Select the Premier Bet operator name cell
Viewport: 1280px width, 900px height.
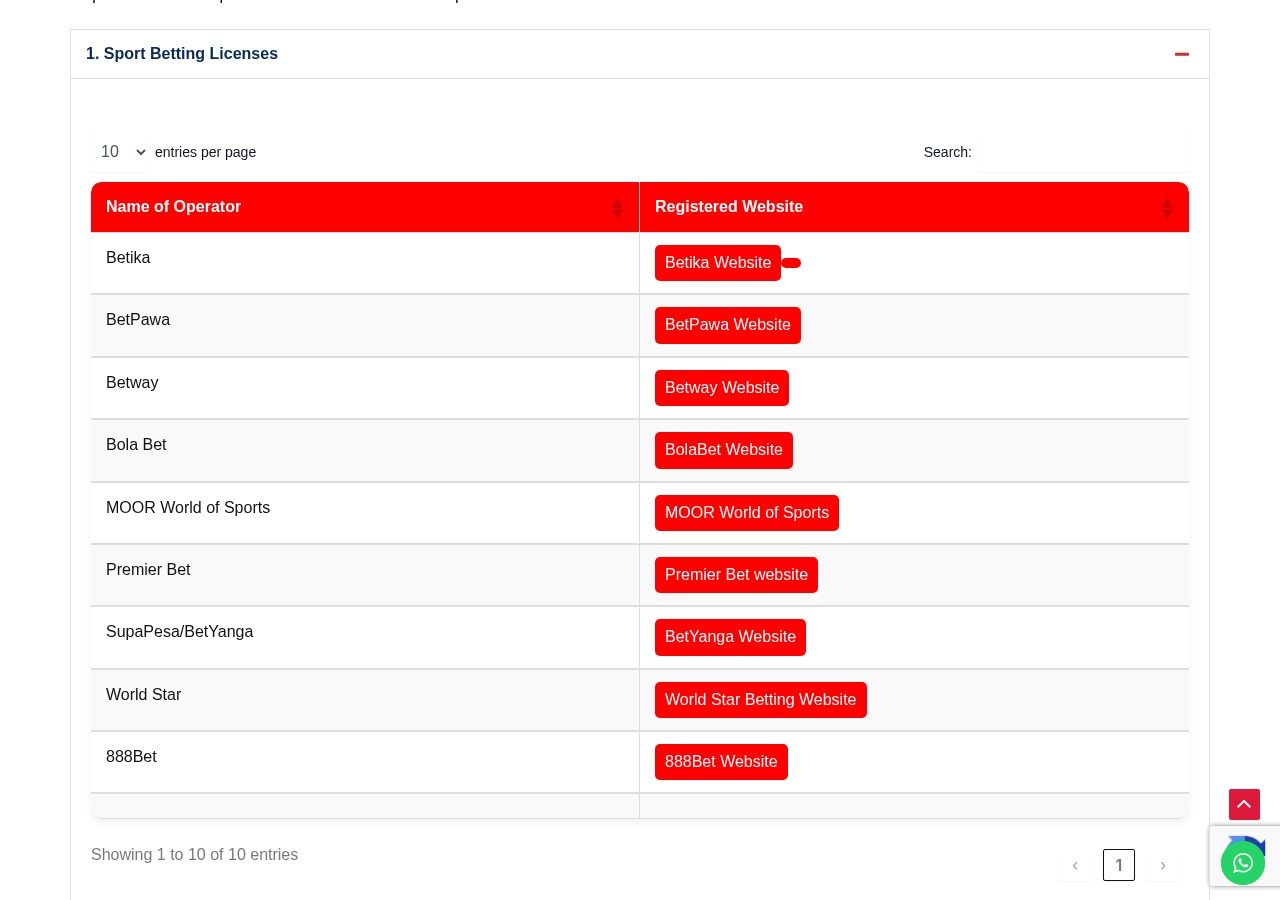click(x=365, y=575)
